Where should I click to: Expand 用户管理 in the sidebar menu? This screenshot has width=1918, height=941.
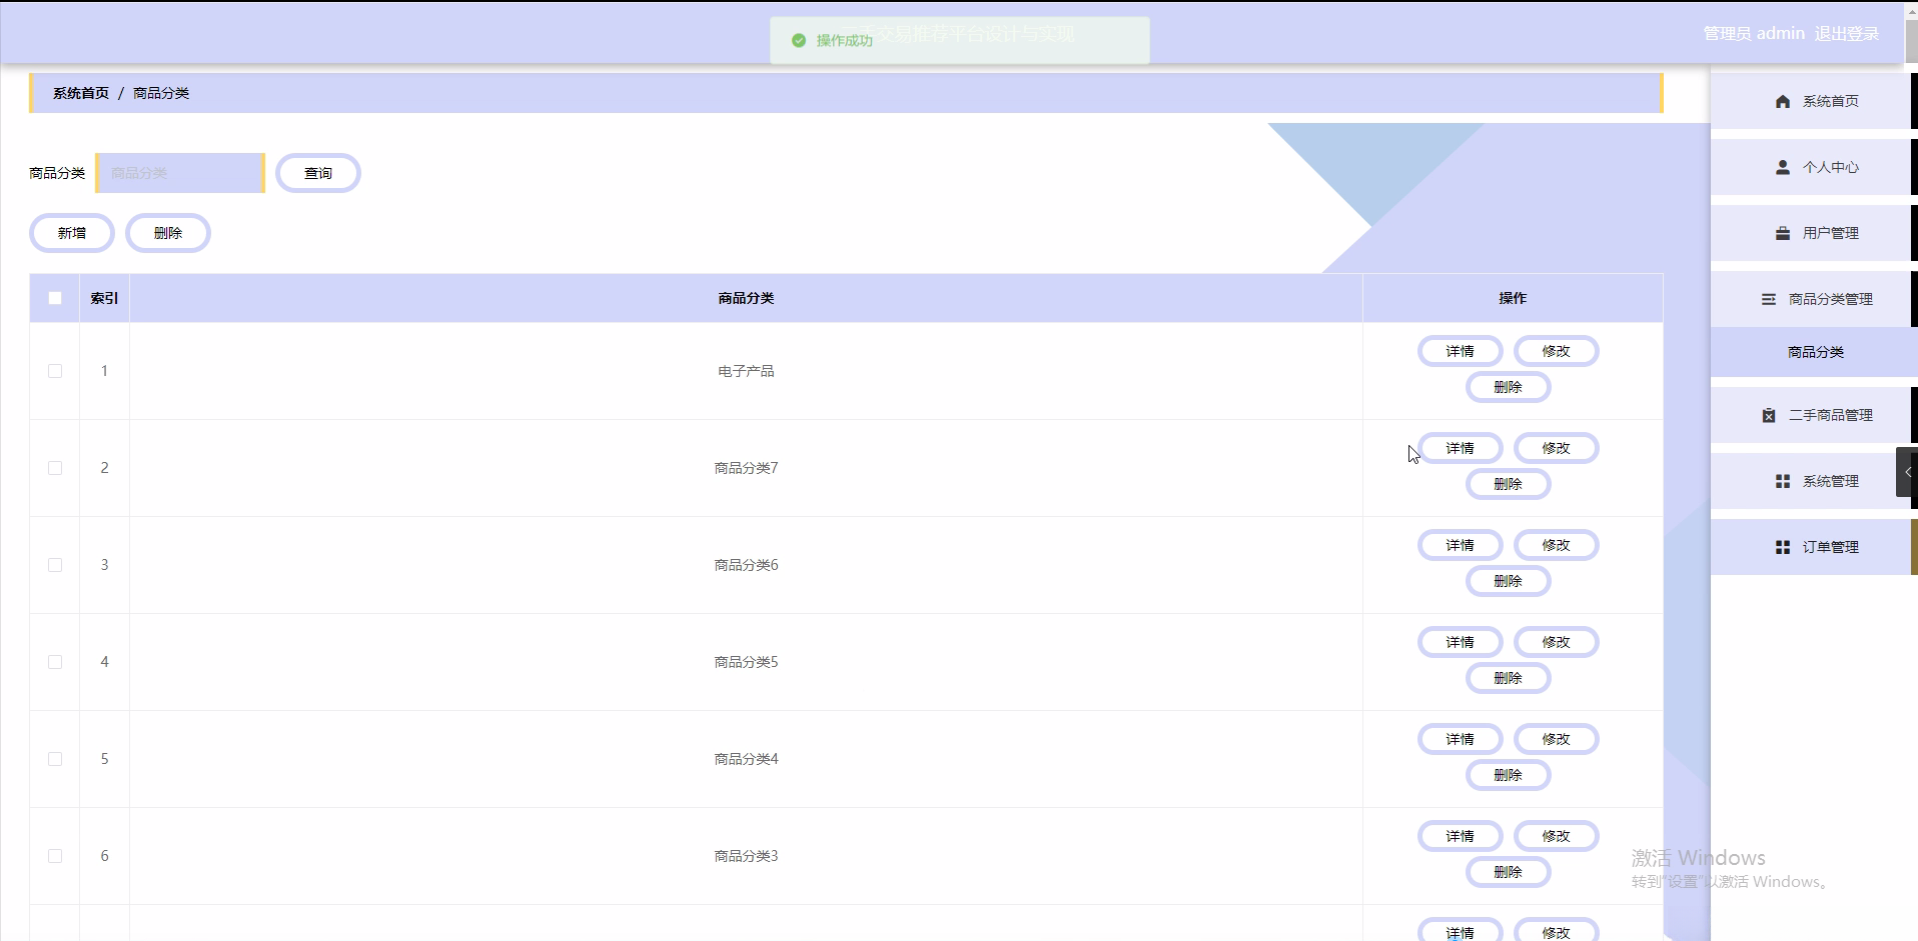point(1814,233)
